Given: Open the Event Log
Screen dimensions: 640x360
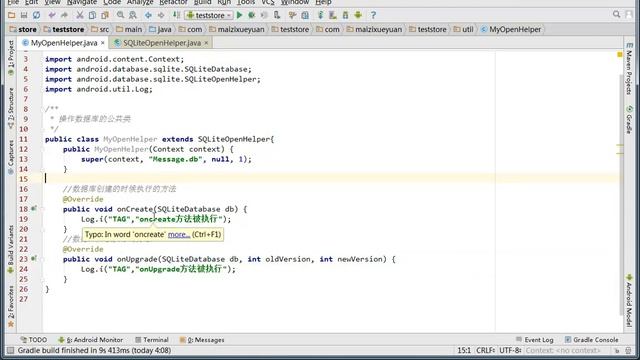Looking at the screenshot, I should pos(535,340).
